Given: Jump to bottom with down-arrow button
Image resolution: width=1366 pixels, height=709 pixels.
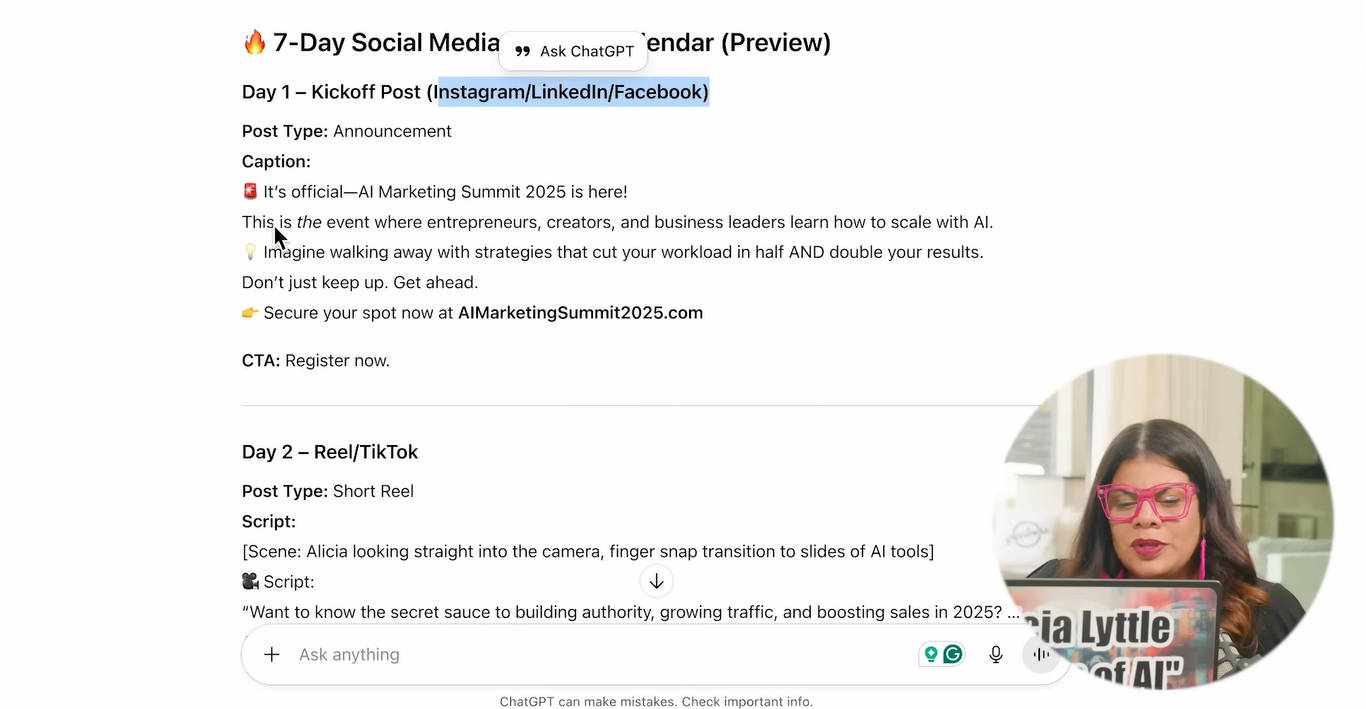Looking at the screenshot, I should (656, 581).
